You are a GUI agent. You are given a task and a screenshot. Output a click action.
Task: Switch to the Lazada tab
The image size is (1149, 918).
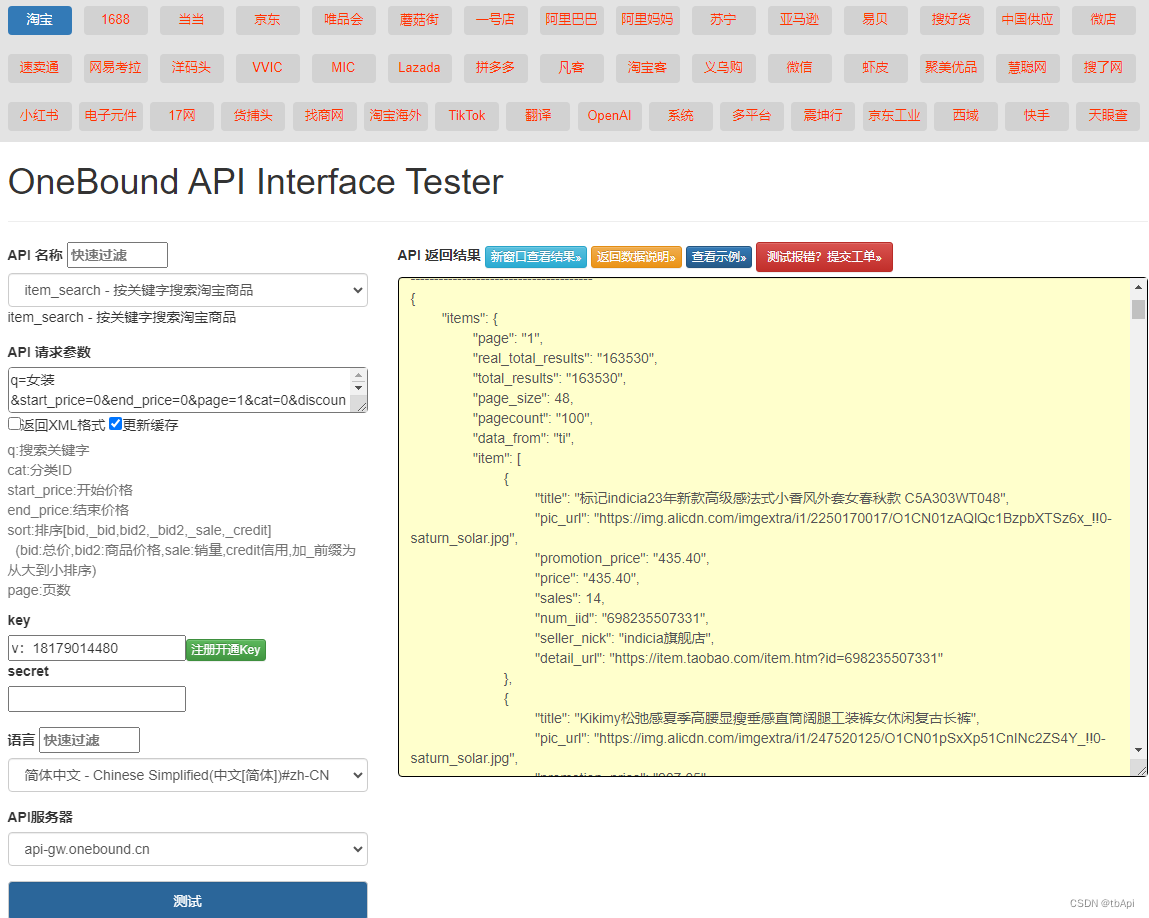[419, 67]
